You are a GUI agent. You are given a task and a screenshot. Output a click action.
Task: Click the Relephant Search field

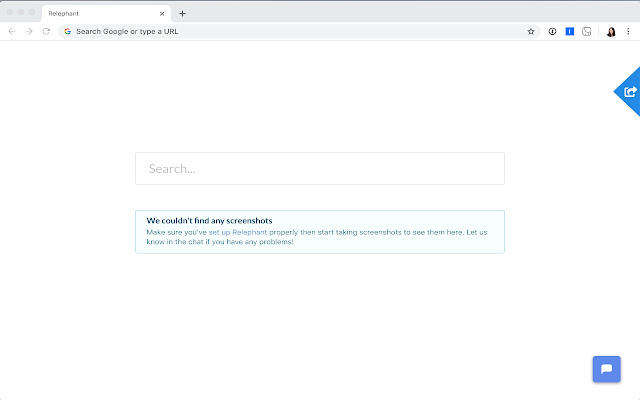pos(320,169)
